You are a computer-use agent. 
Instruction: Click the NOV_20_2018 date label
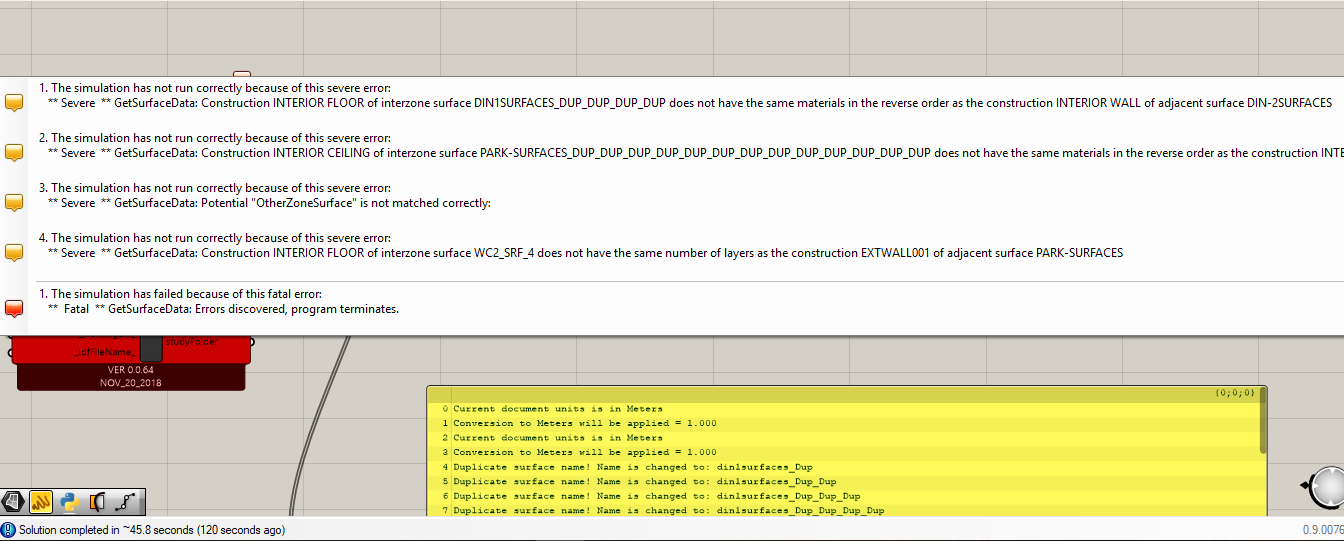131,382
